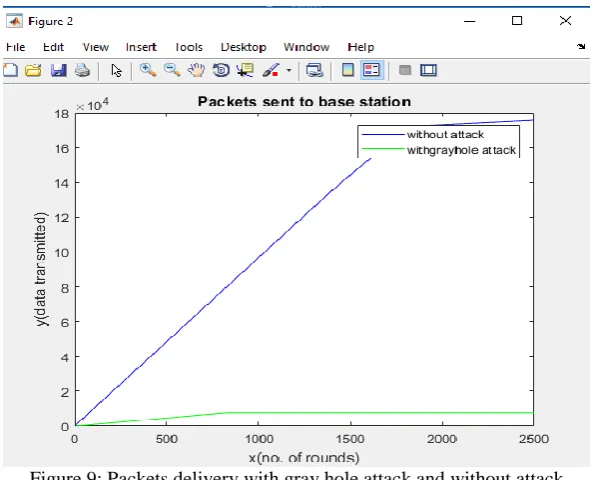Click the Hide Plot Tools icon
Image resolution: width=593 pixels, height=480 pixels.
point(405,70)
